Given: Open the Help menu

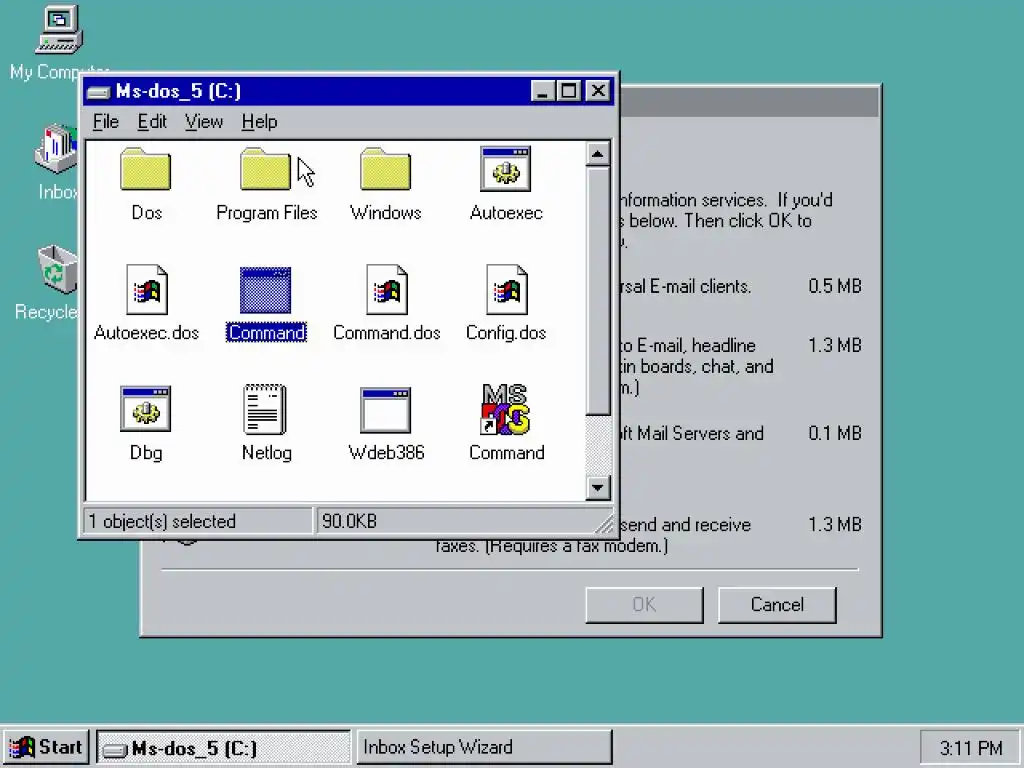Looking at the screenshot, I should tap(259, 121).
